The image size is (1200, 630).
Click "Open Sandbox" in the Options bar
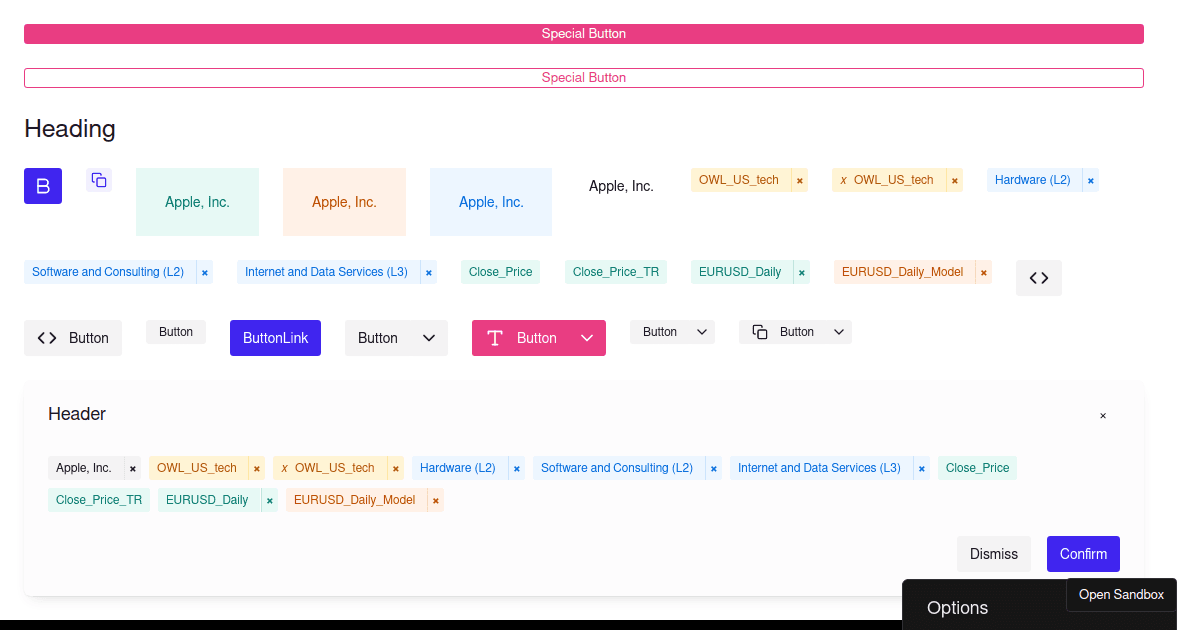point(1121,594)
